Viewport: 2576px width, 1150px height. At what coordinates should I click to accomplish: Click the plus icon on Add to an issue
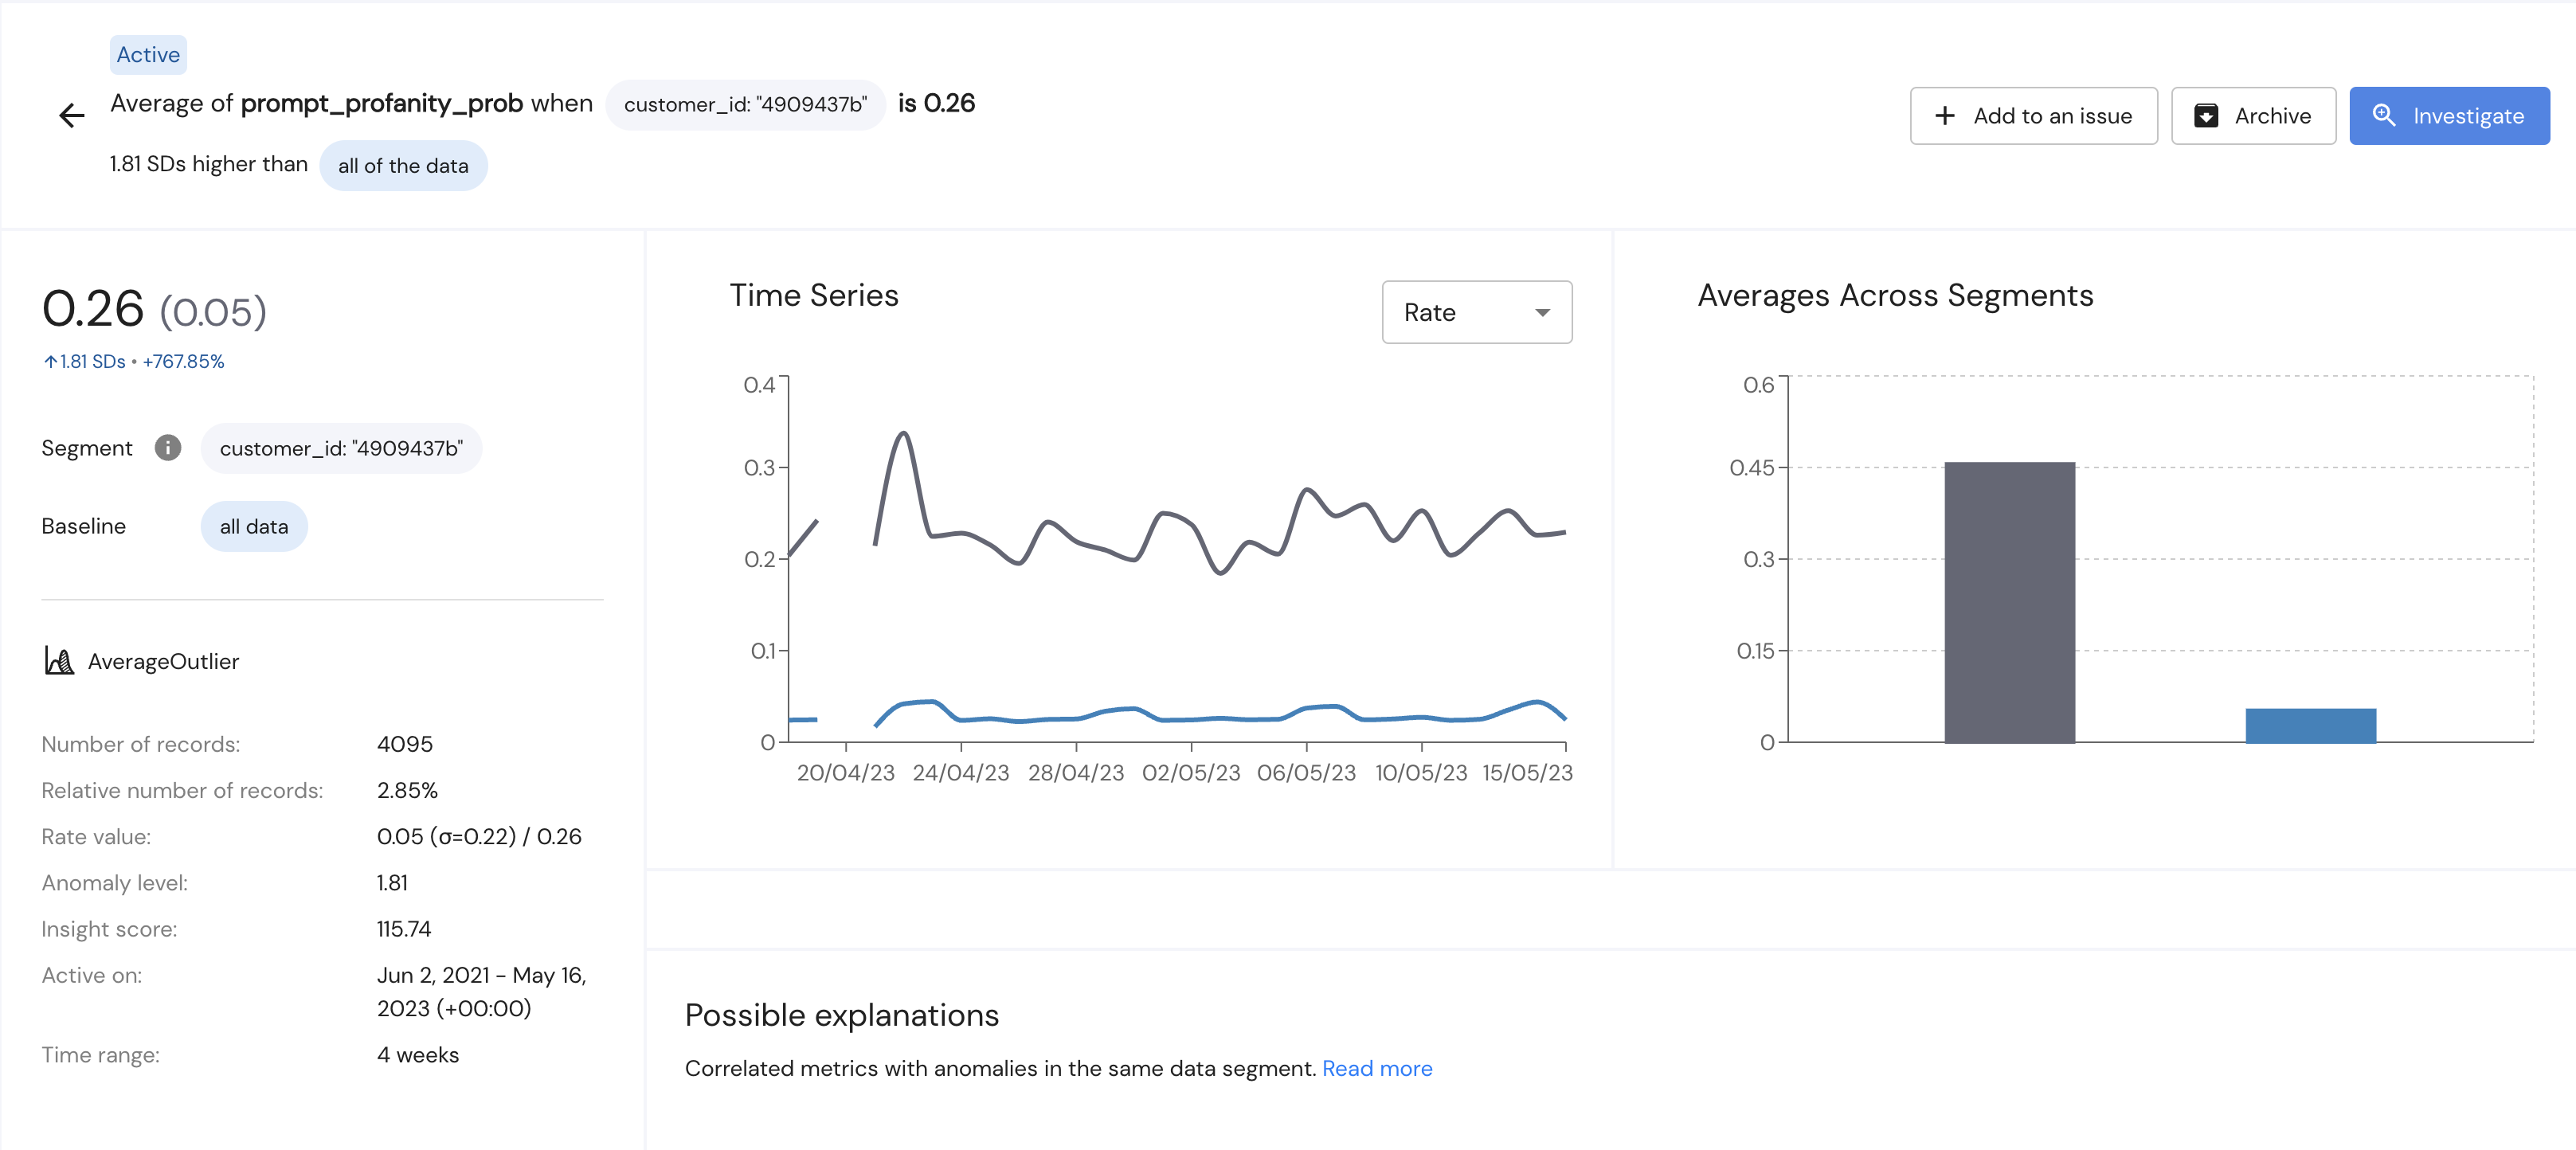pos(1945,116)
